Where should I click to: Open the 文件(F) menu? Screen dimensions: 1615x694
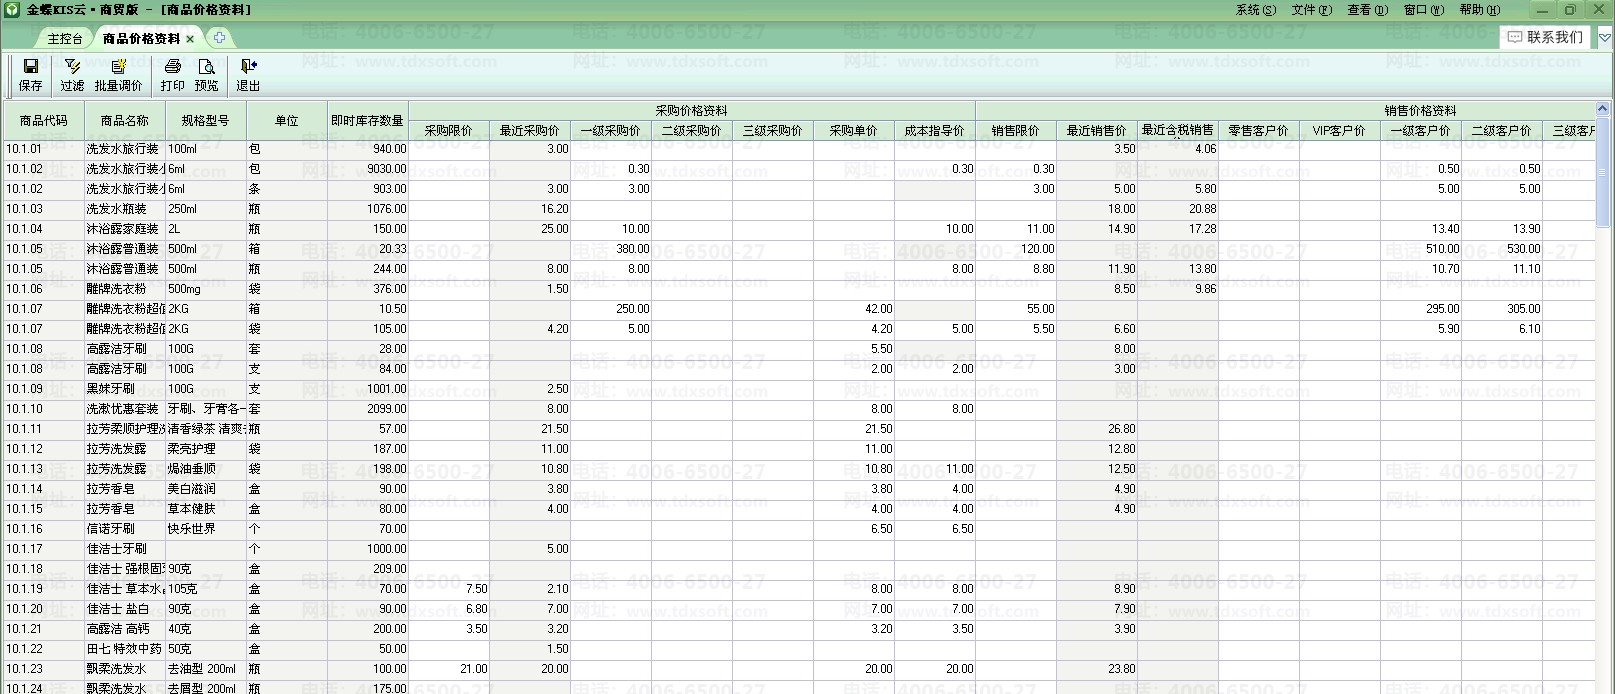click(x=1311, y=10)
